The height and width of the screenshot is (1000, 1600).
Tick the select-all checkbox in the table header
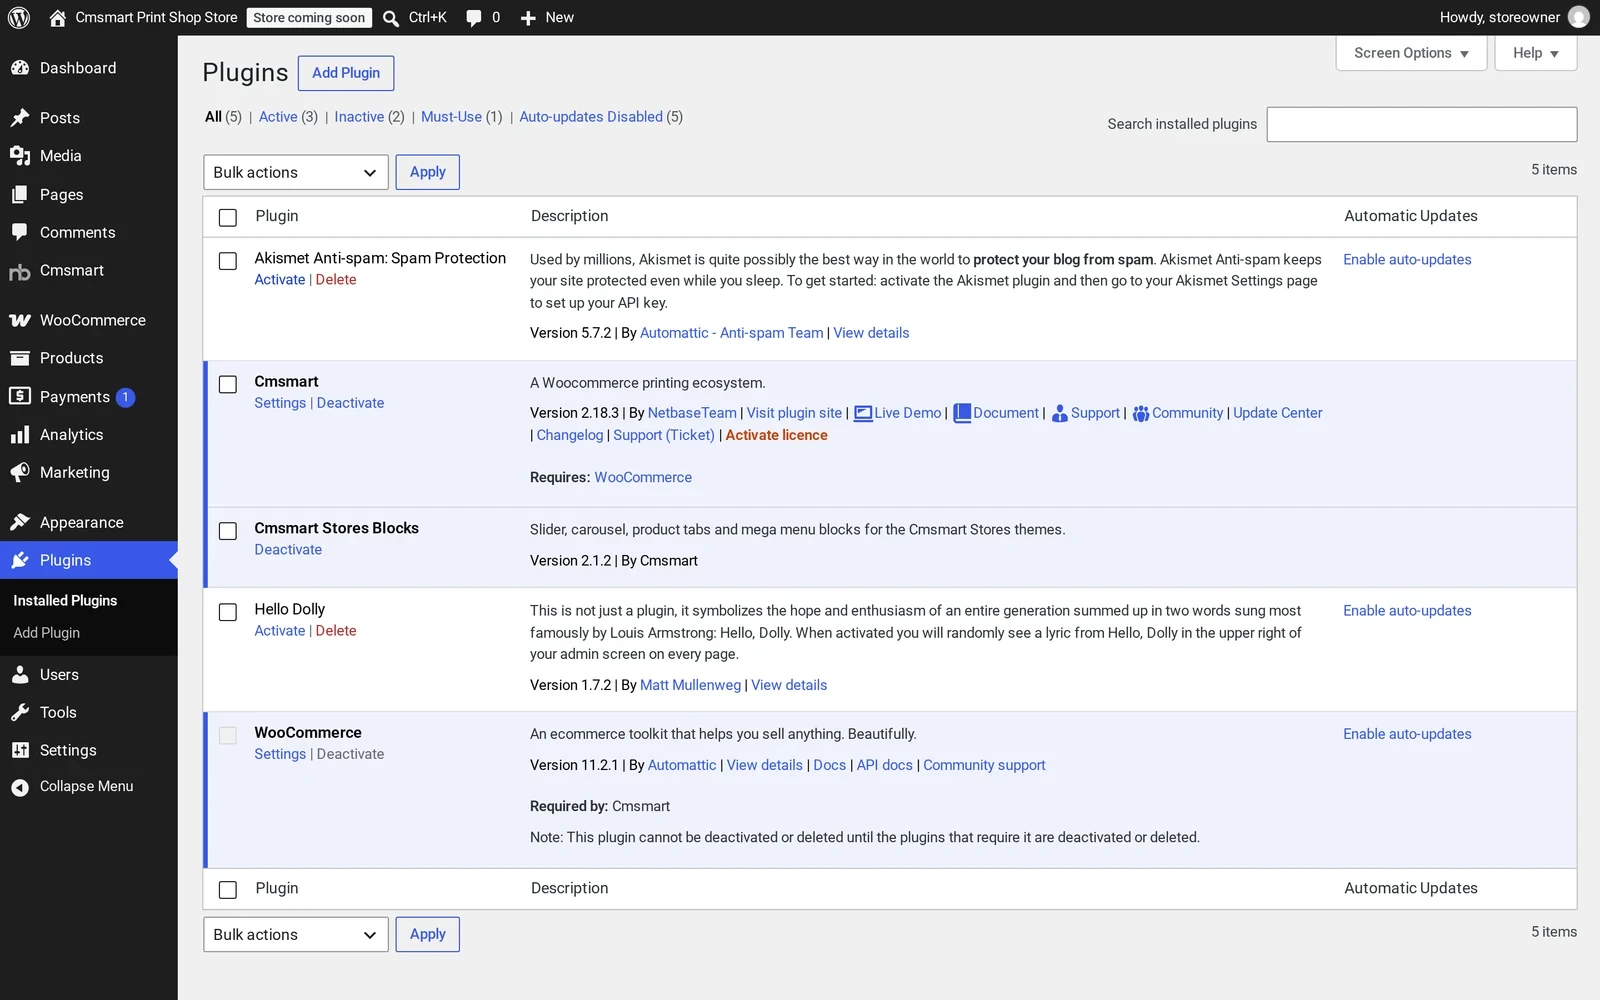click(x=228, y=217)
